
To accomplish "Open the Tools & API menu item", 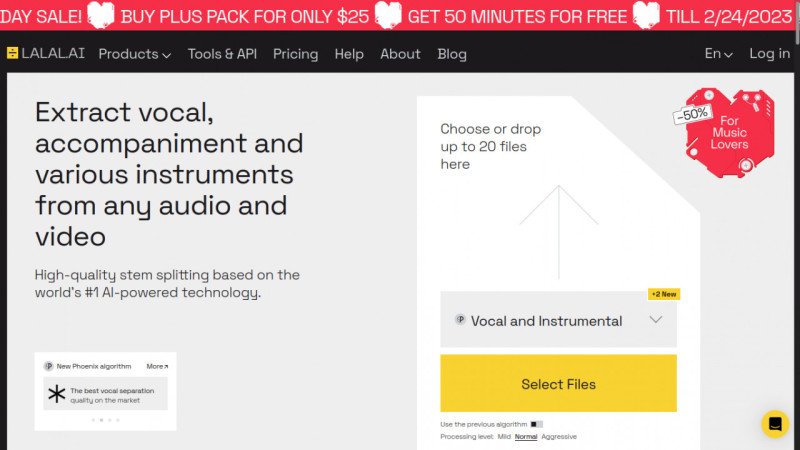I will pyautogui.click(x=222, y=54).
